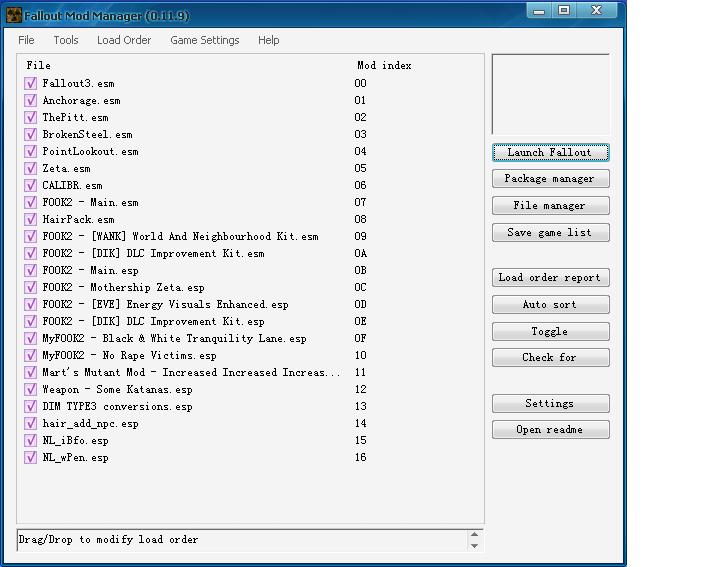This screenshot has width=720, height=567.
Task: Maximize the Fallout Mod Manager window
Action: tap(564, 10)
